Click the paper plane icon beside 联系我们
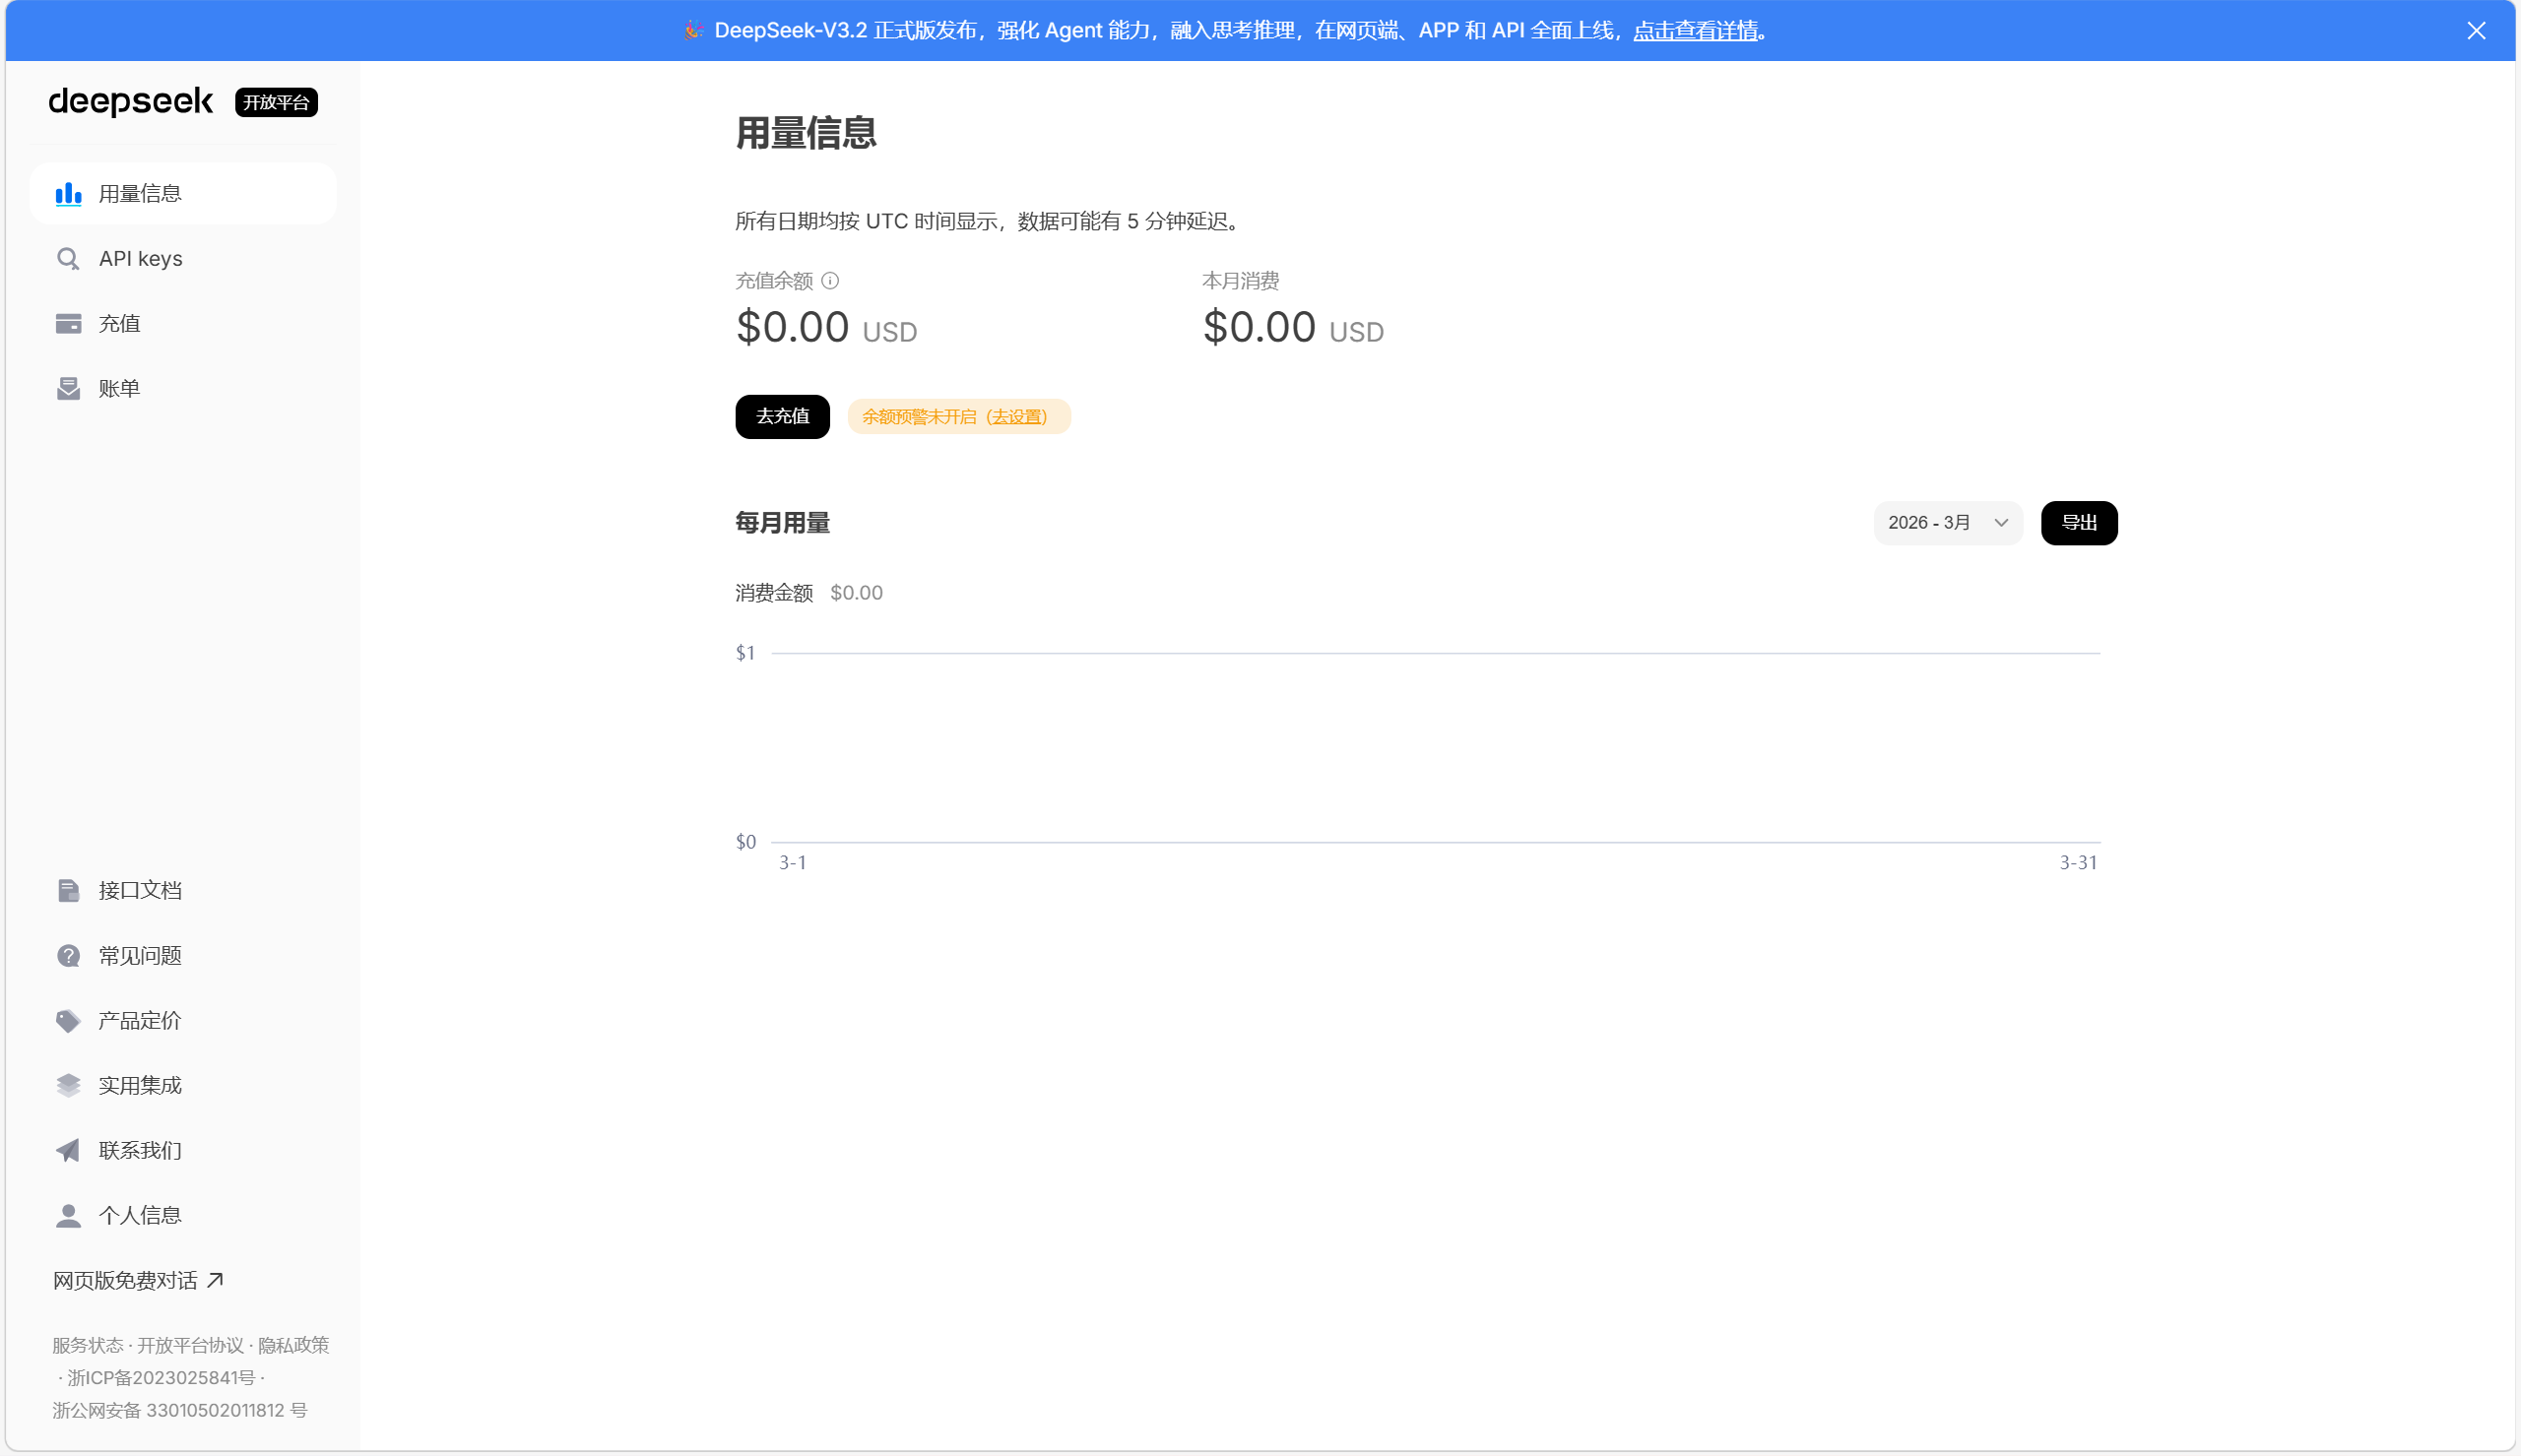Image resolution: width=2521 pixels, height=1456 pixels. [x=68, y=1151]
